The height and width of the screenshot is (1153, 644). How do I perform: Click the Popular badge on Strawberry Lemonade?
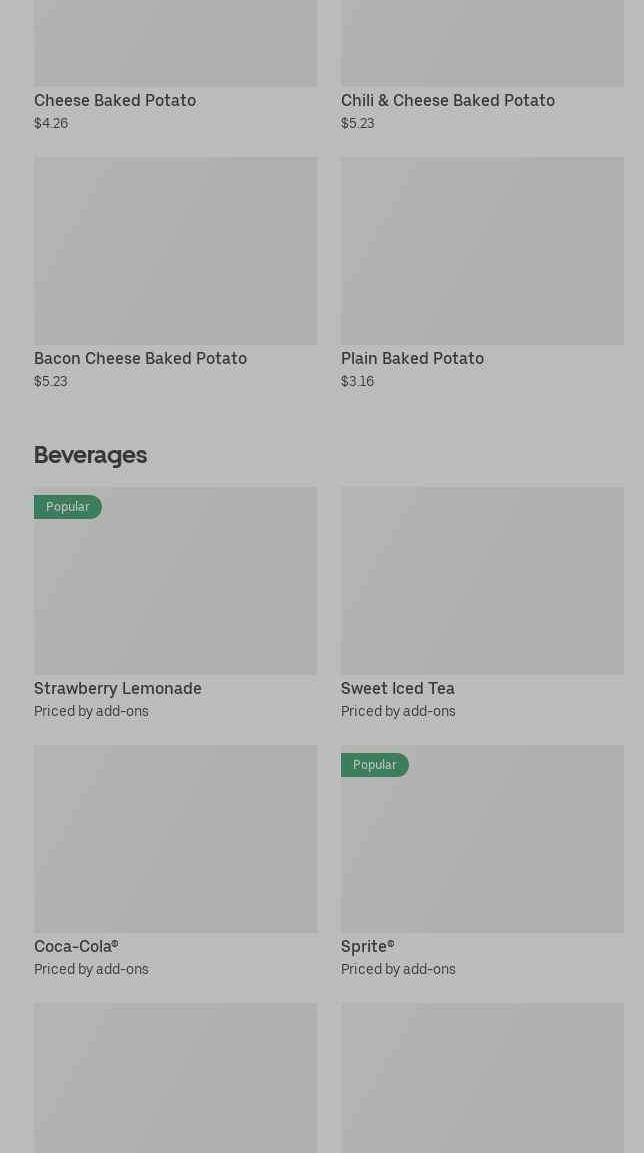pos(68,507)
